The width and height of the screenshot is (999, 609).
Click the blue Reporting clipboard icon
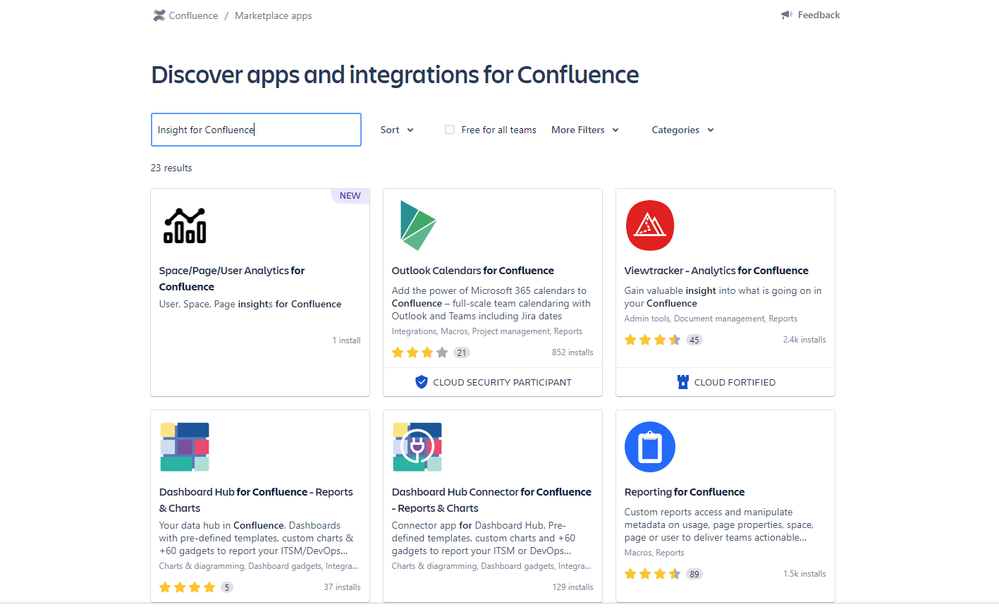click(650, 447)
